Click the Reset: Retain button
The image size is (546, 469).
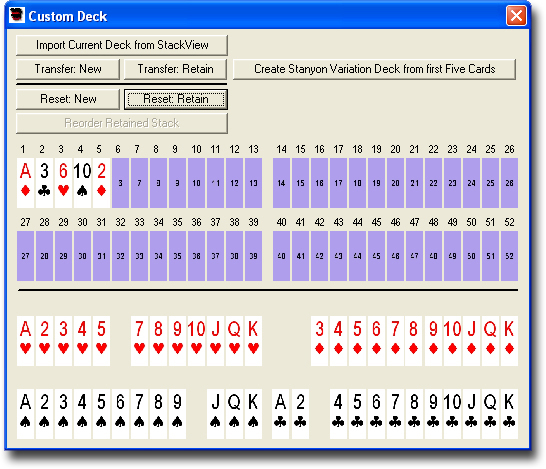176,99
